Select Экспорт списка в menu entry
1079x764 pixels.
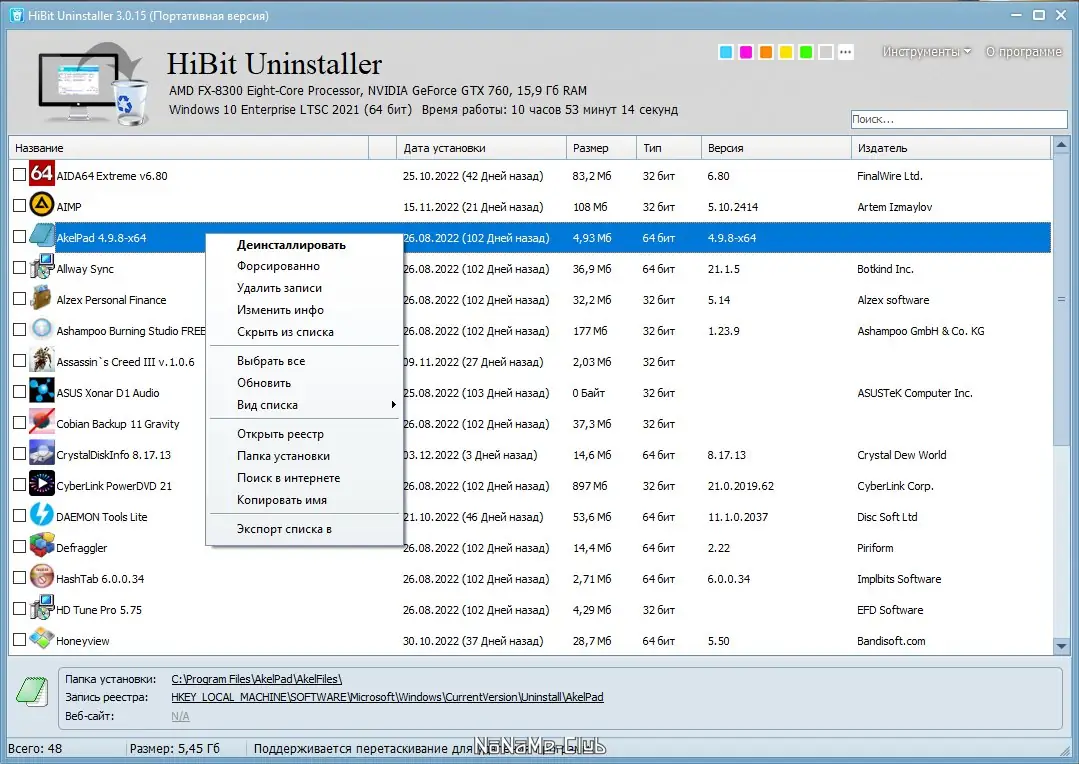point(305,529)
